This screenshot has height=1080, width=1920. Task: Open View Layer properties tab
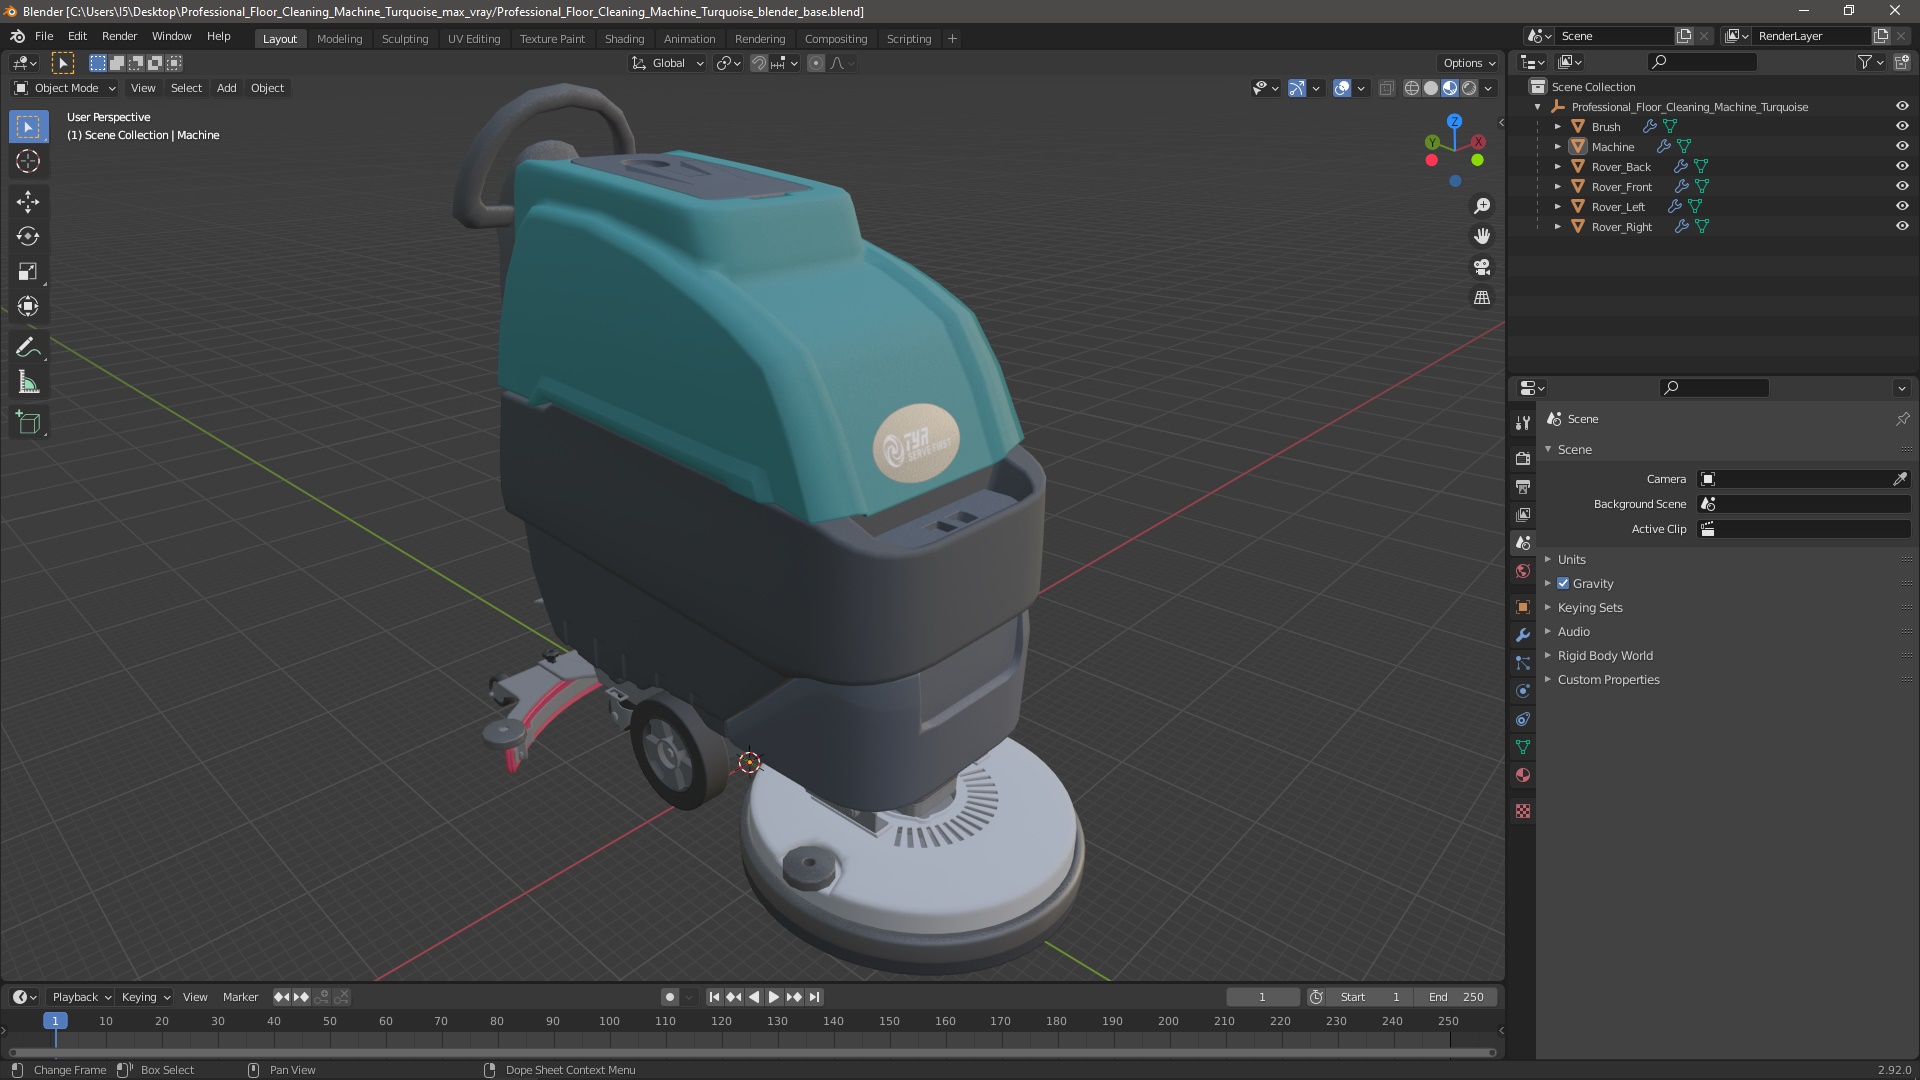(1523, 515)
